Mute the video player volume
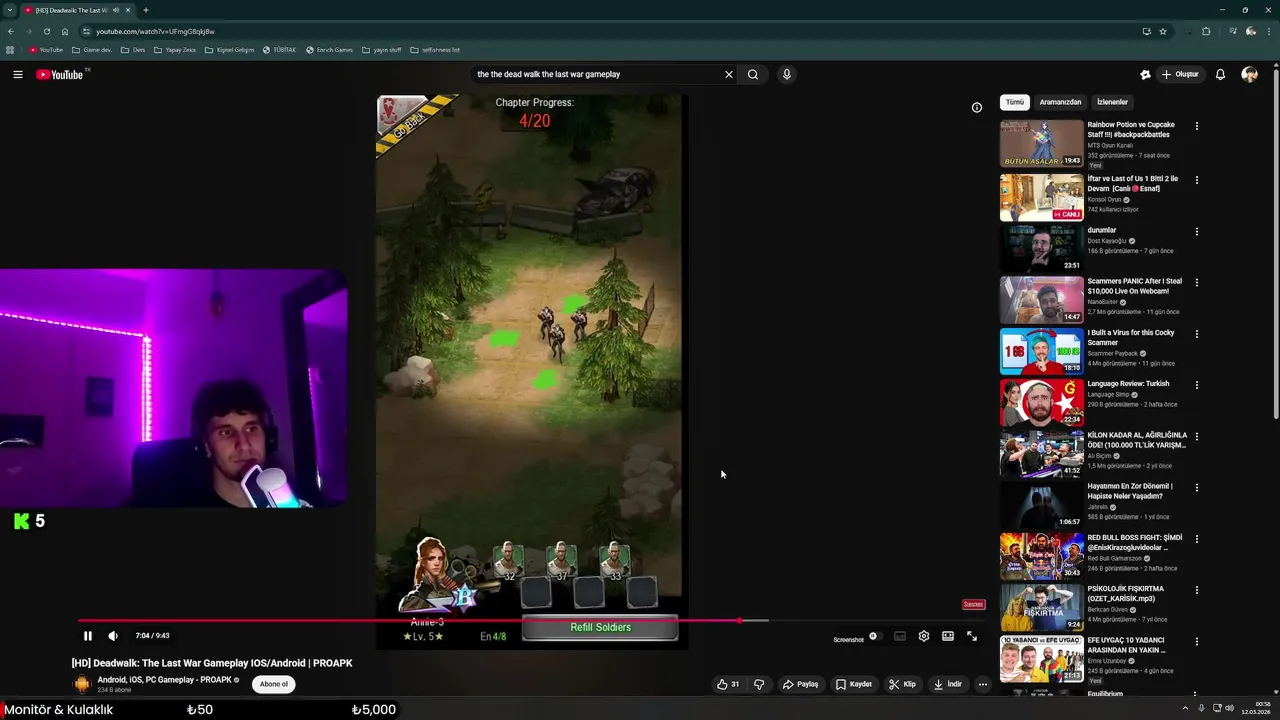 click(x=113, y=636)
